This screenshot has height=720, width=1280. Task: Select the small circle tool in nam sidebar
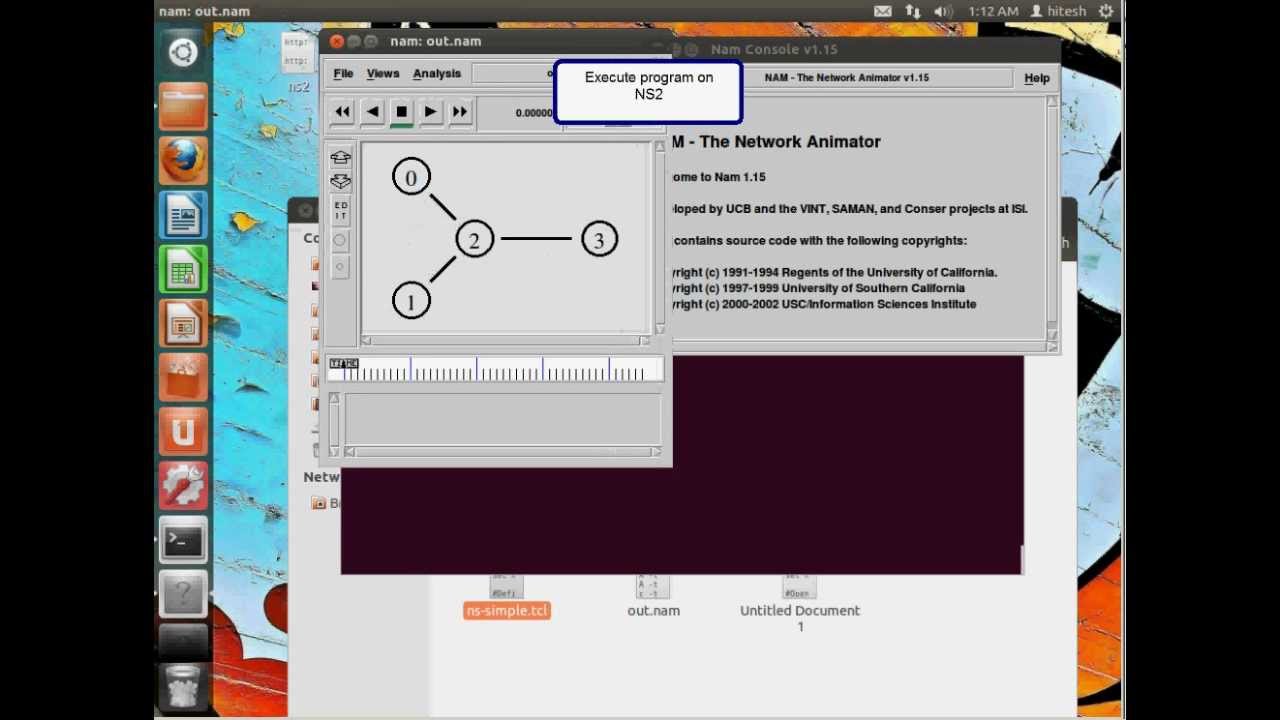pyautogui.click(x=340, y=266)
